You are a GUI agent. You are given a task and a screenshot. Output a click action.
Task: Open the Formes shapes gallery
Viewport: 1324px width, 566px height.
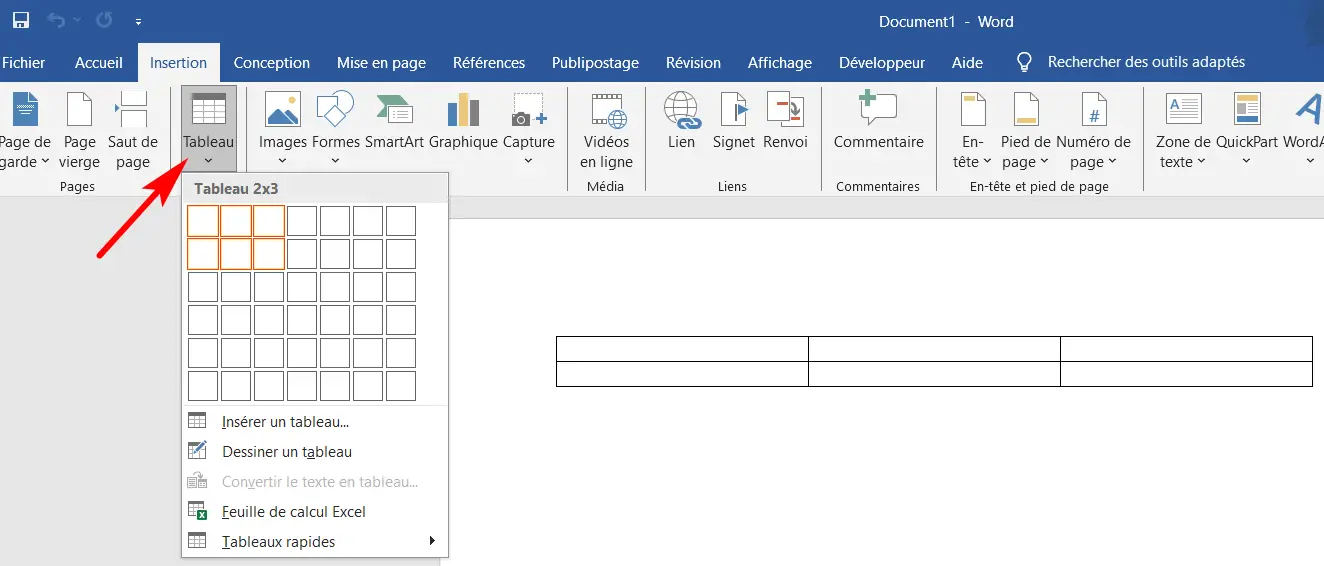point(336,130)
